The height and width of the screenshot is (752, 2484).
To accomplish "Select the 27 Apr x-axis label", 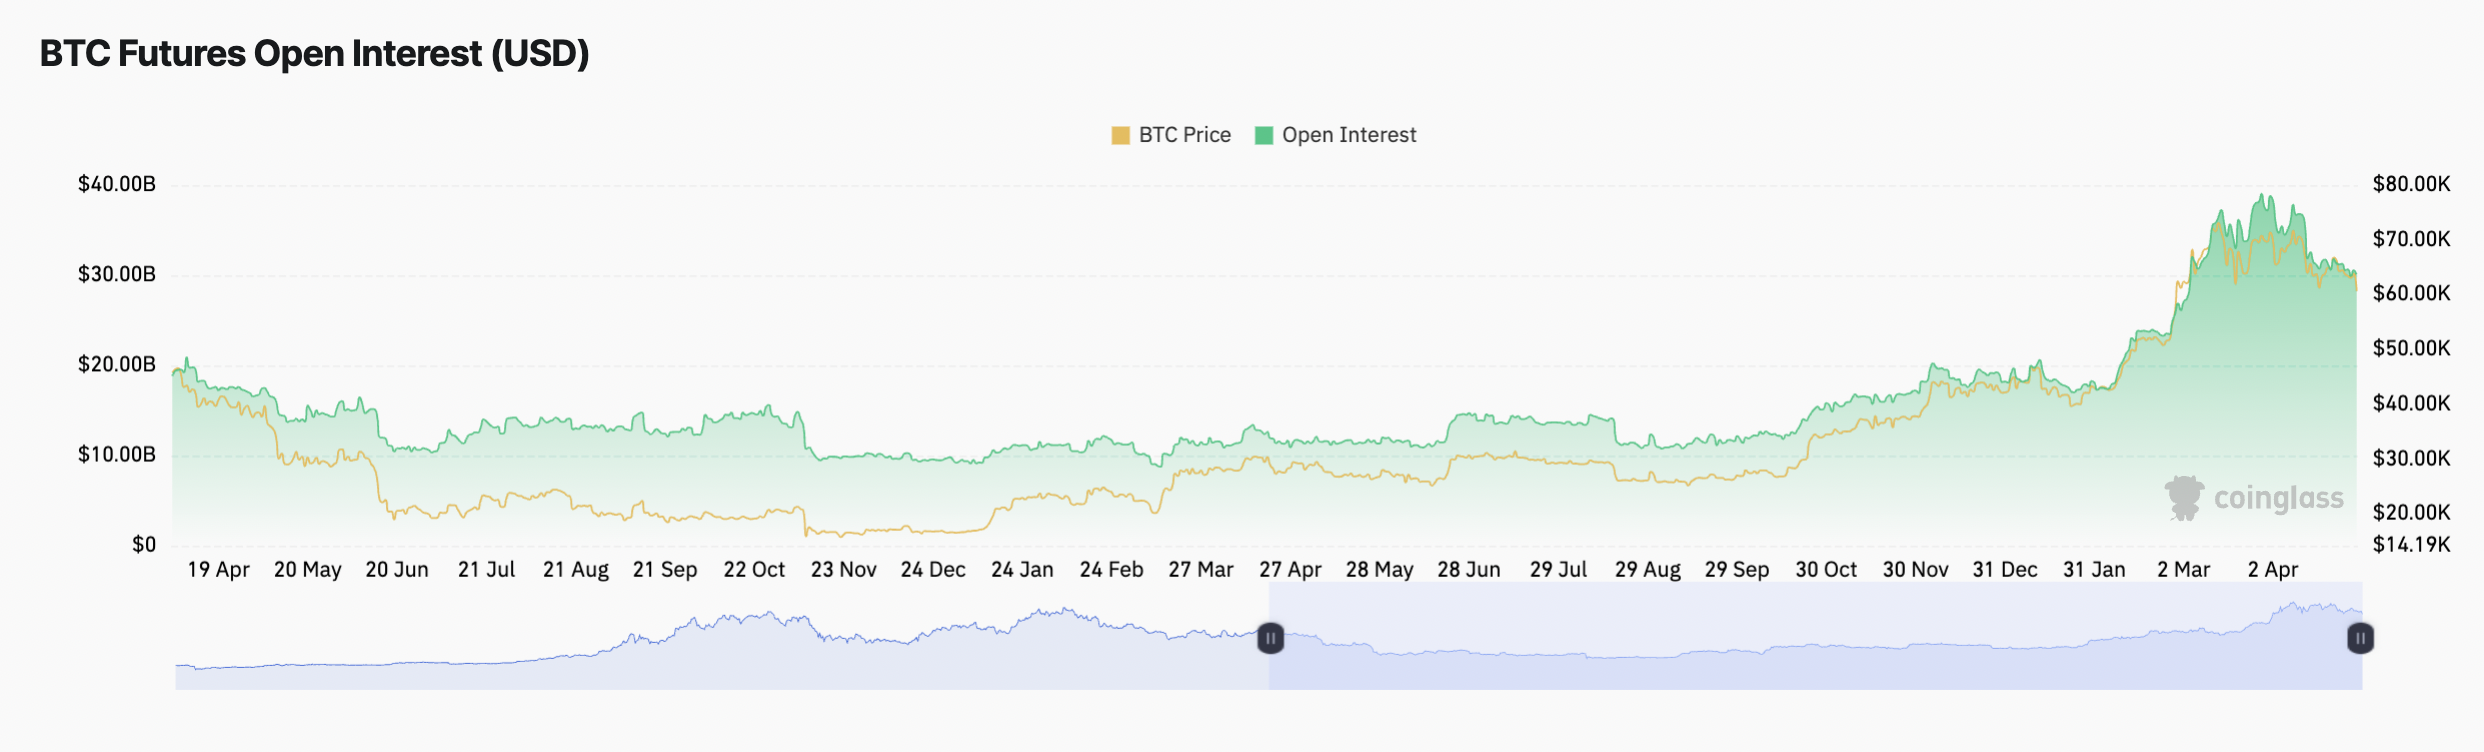I will pos(1290,570).
